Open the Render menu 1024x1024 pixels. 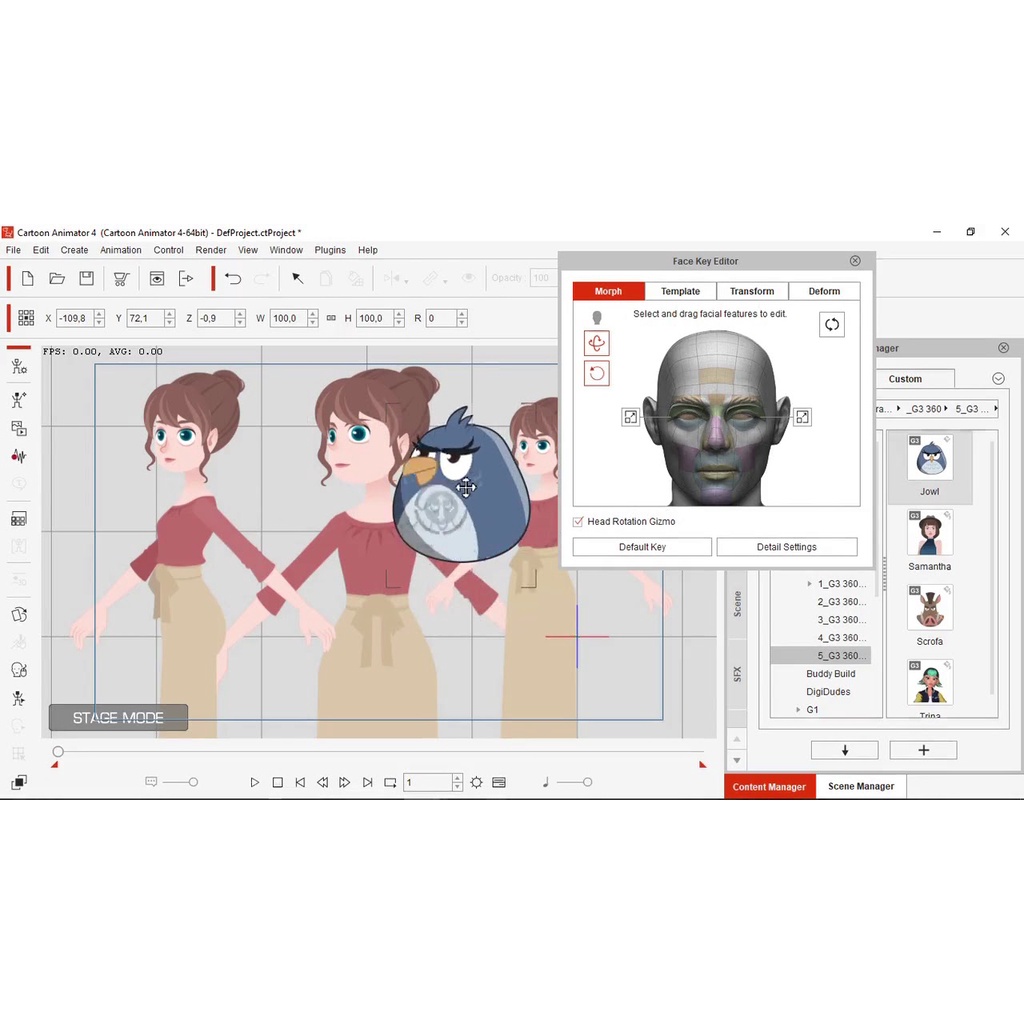pyautogui.click(x=210, y=250)
